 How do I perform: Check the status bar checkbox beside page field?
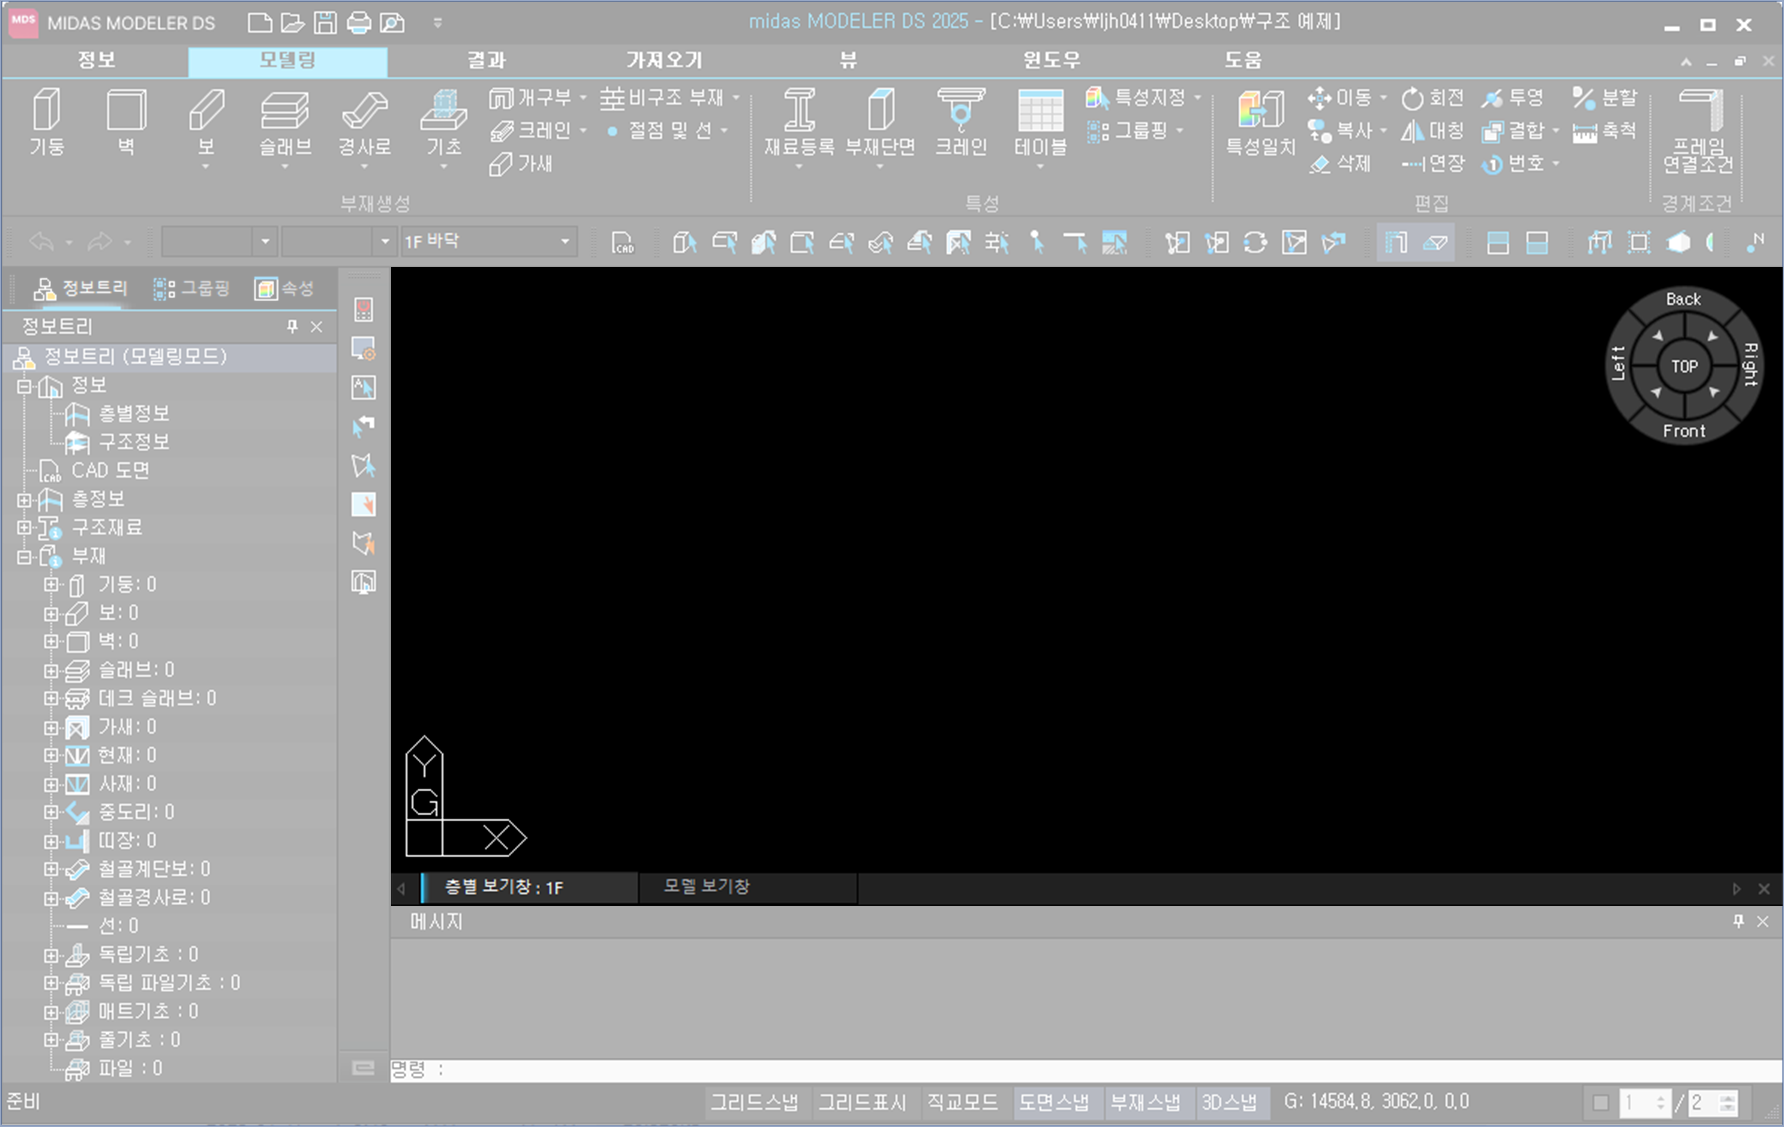1600,1103
